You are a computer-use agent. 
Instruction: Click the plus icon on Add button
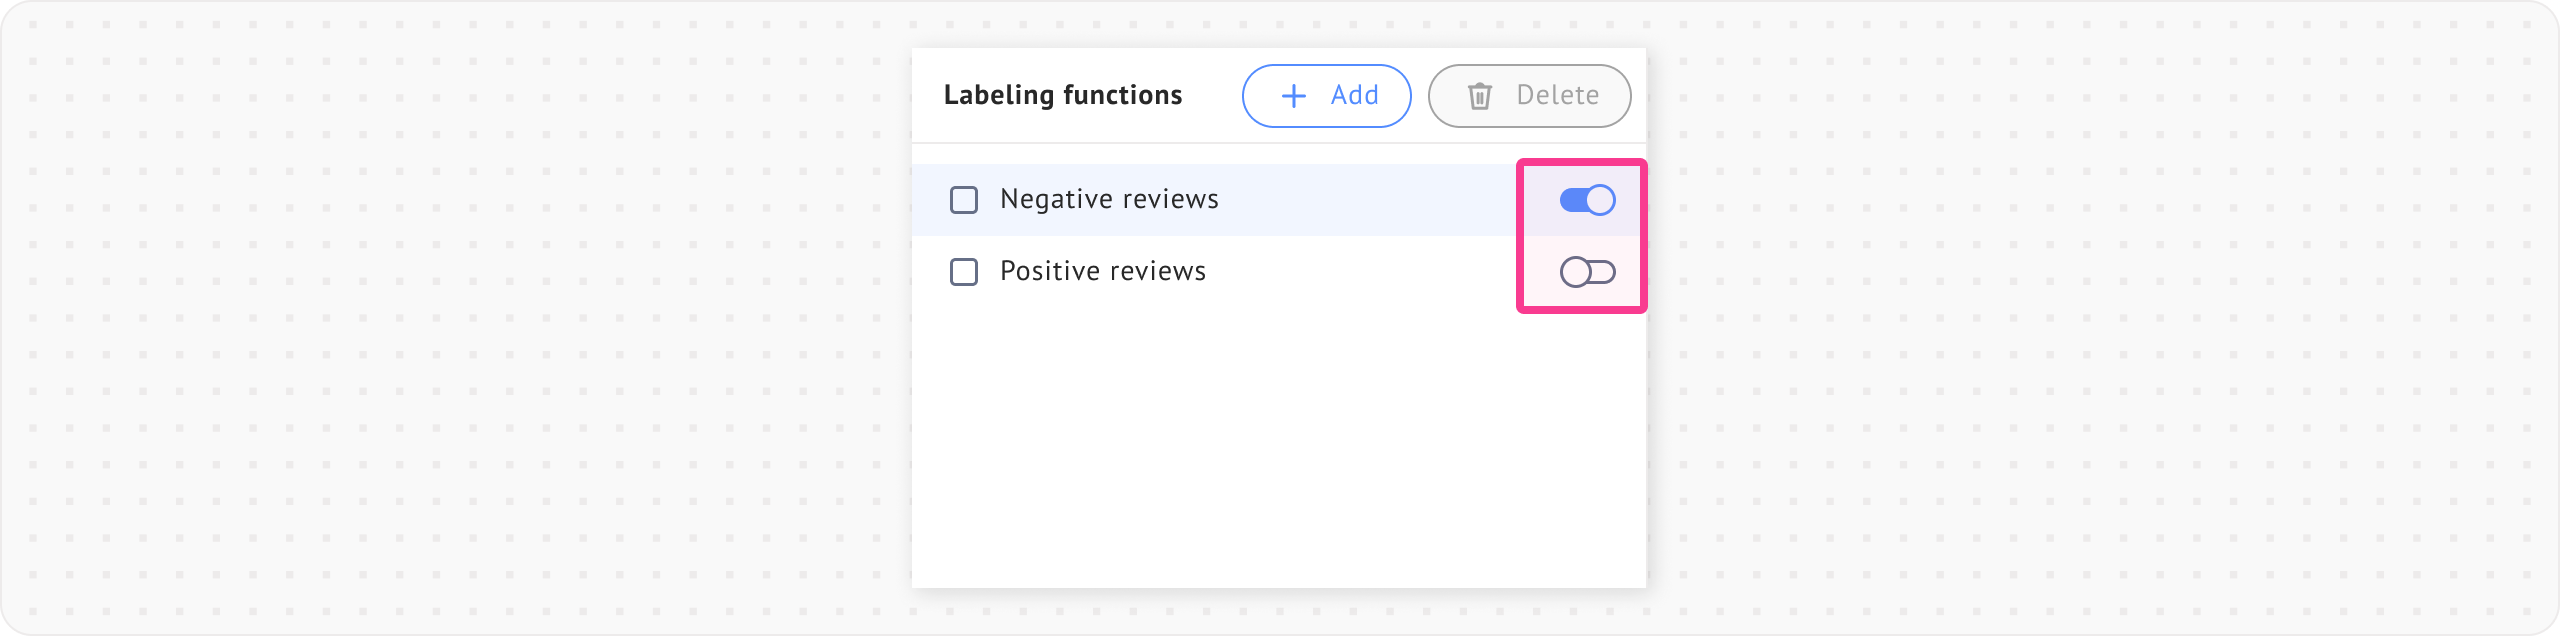(1294, 96)
